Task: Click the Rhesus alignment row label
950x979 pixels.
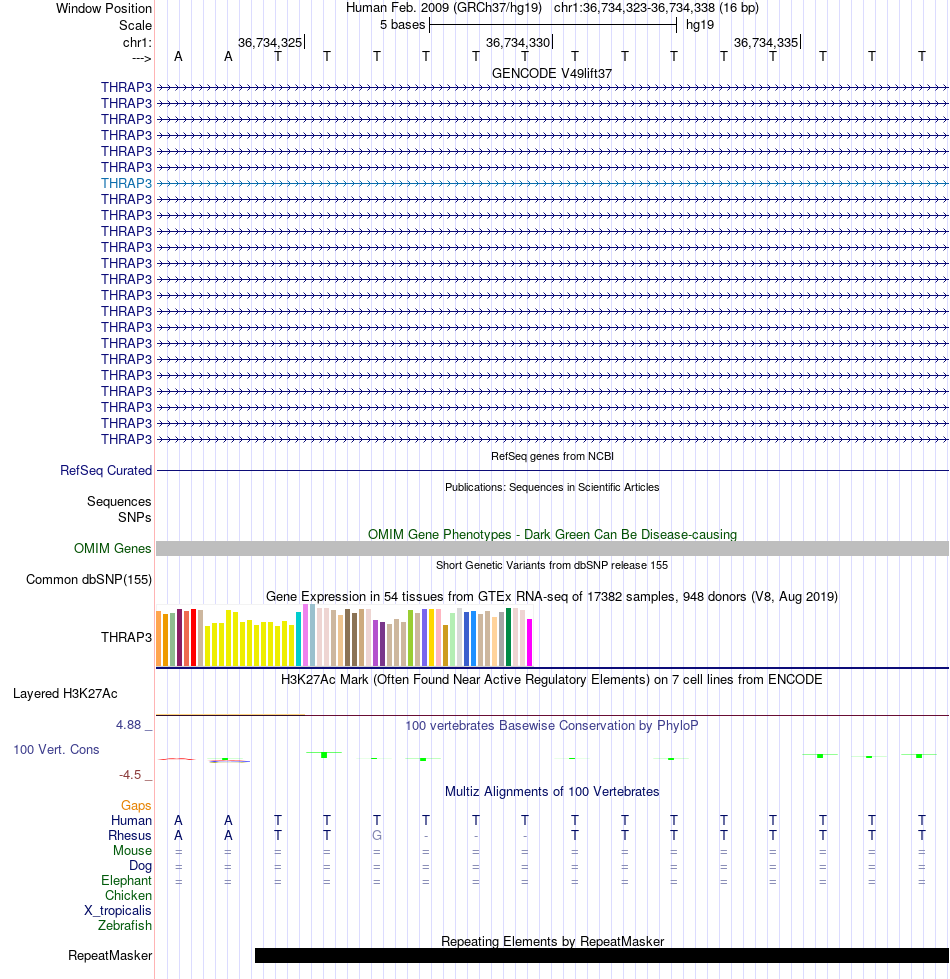Action: click(130, 835)
